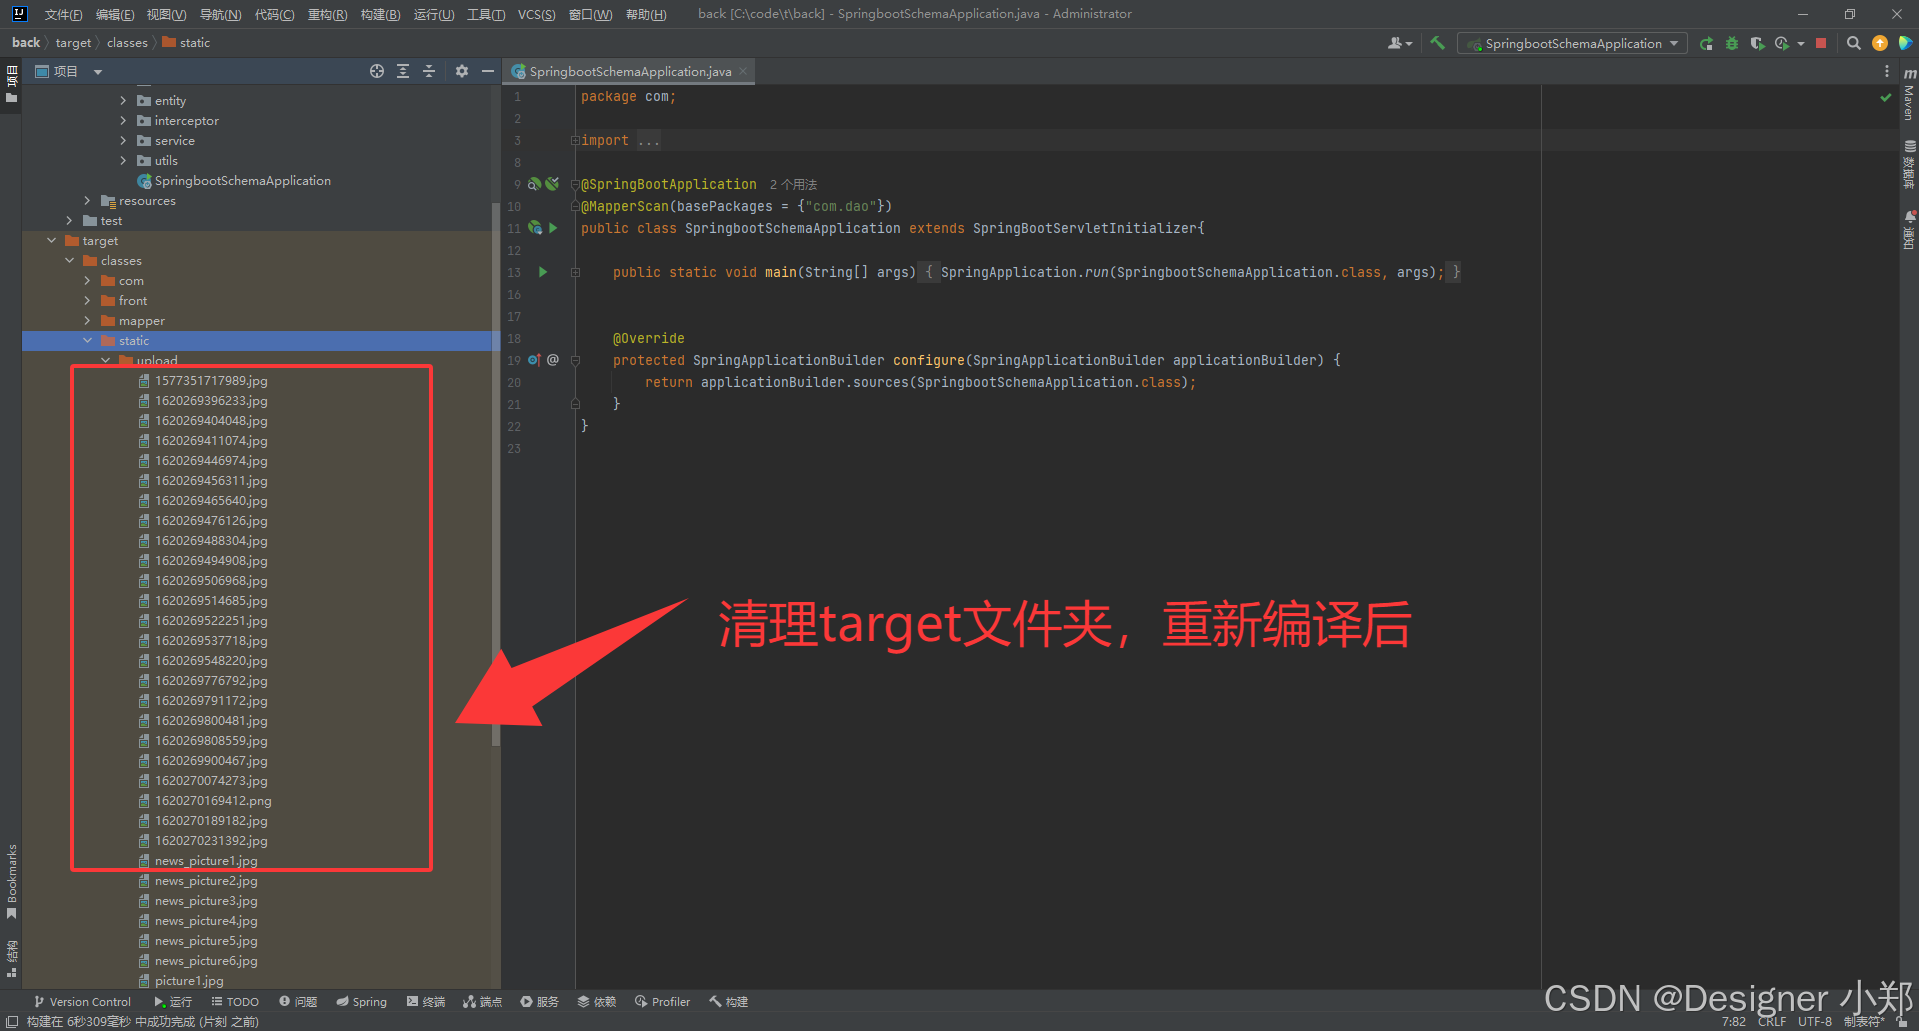Image resolution: width=1919 pixels, height=1031 pixels.
Task: Click run gutter icon beside class declaration
Action: [x=553, y=228]
